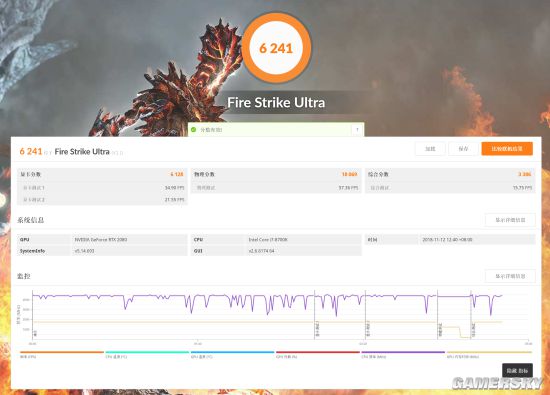Show detailed system information button
Image resolution: width=550 pixels, height=395 pixels.
pyautogui.click(x=510, y=220)
